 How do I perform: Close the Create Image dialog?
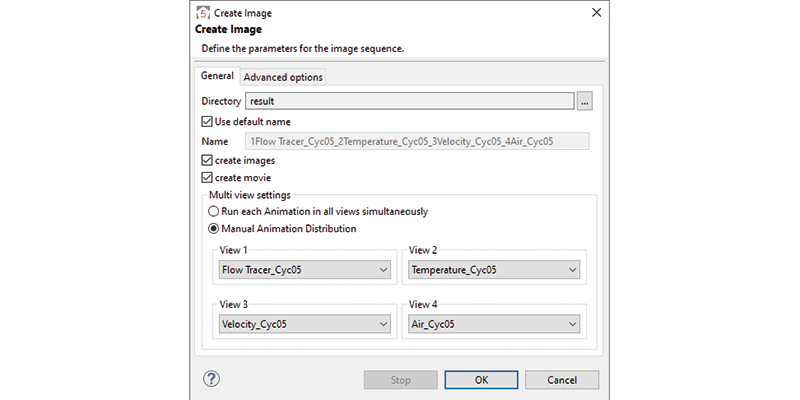(x=596, y=13)
